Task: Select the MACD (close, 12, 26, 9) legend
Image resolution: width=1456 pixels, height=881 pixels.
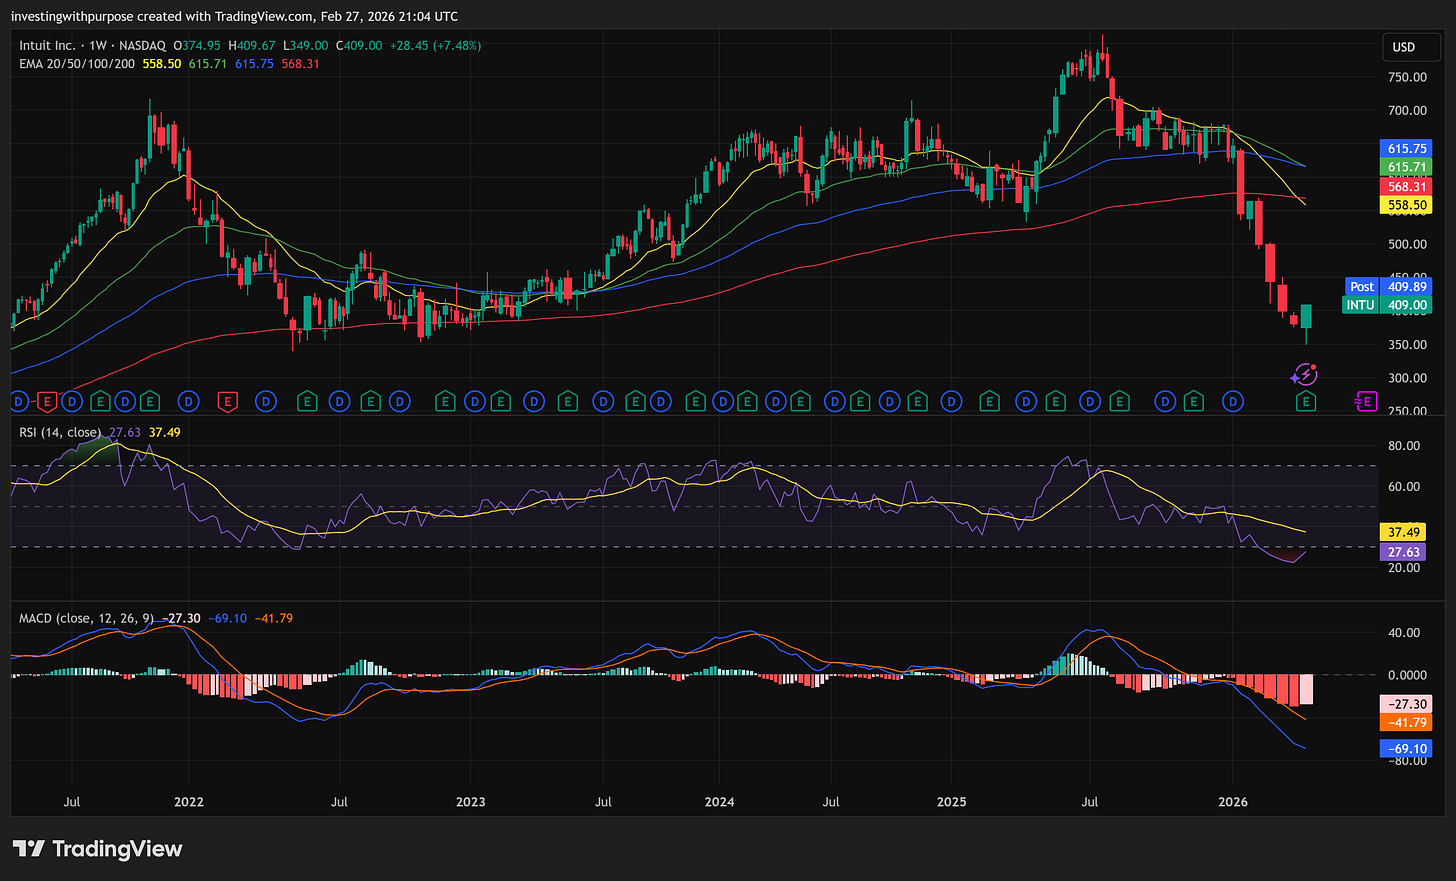Action: [86, 618]
